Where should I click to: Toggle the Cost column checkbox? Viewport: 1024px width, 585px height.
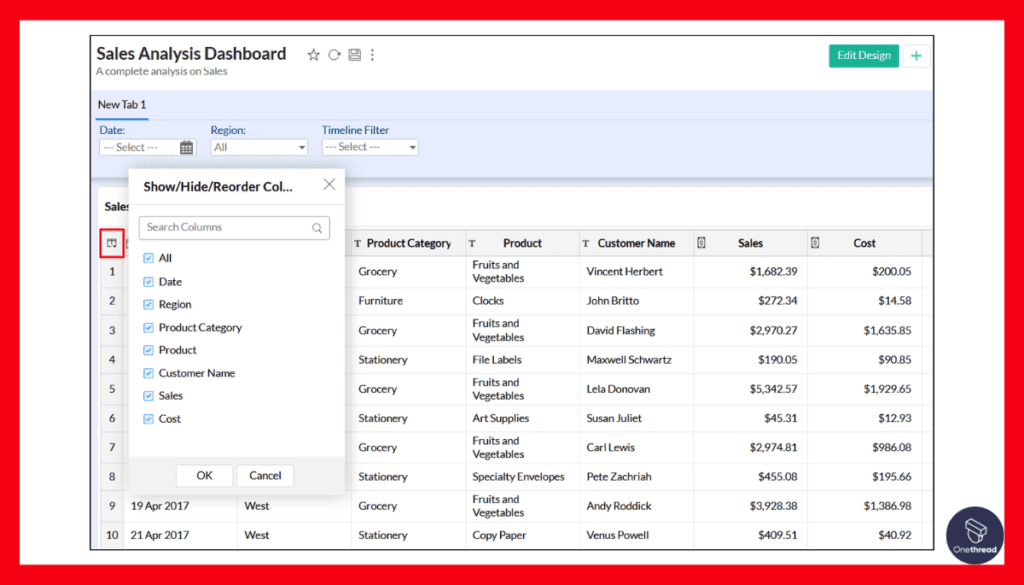coord(148,419)
